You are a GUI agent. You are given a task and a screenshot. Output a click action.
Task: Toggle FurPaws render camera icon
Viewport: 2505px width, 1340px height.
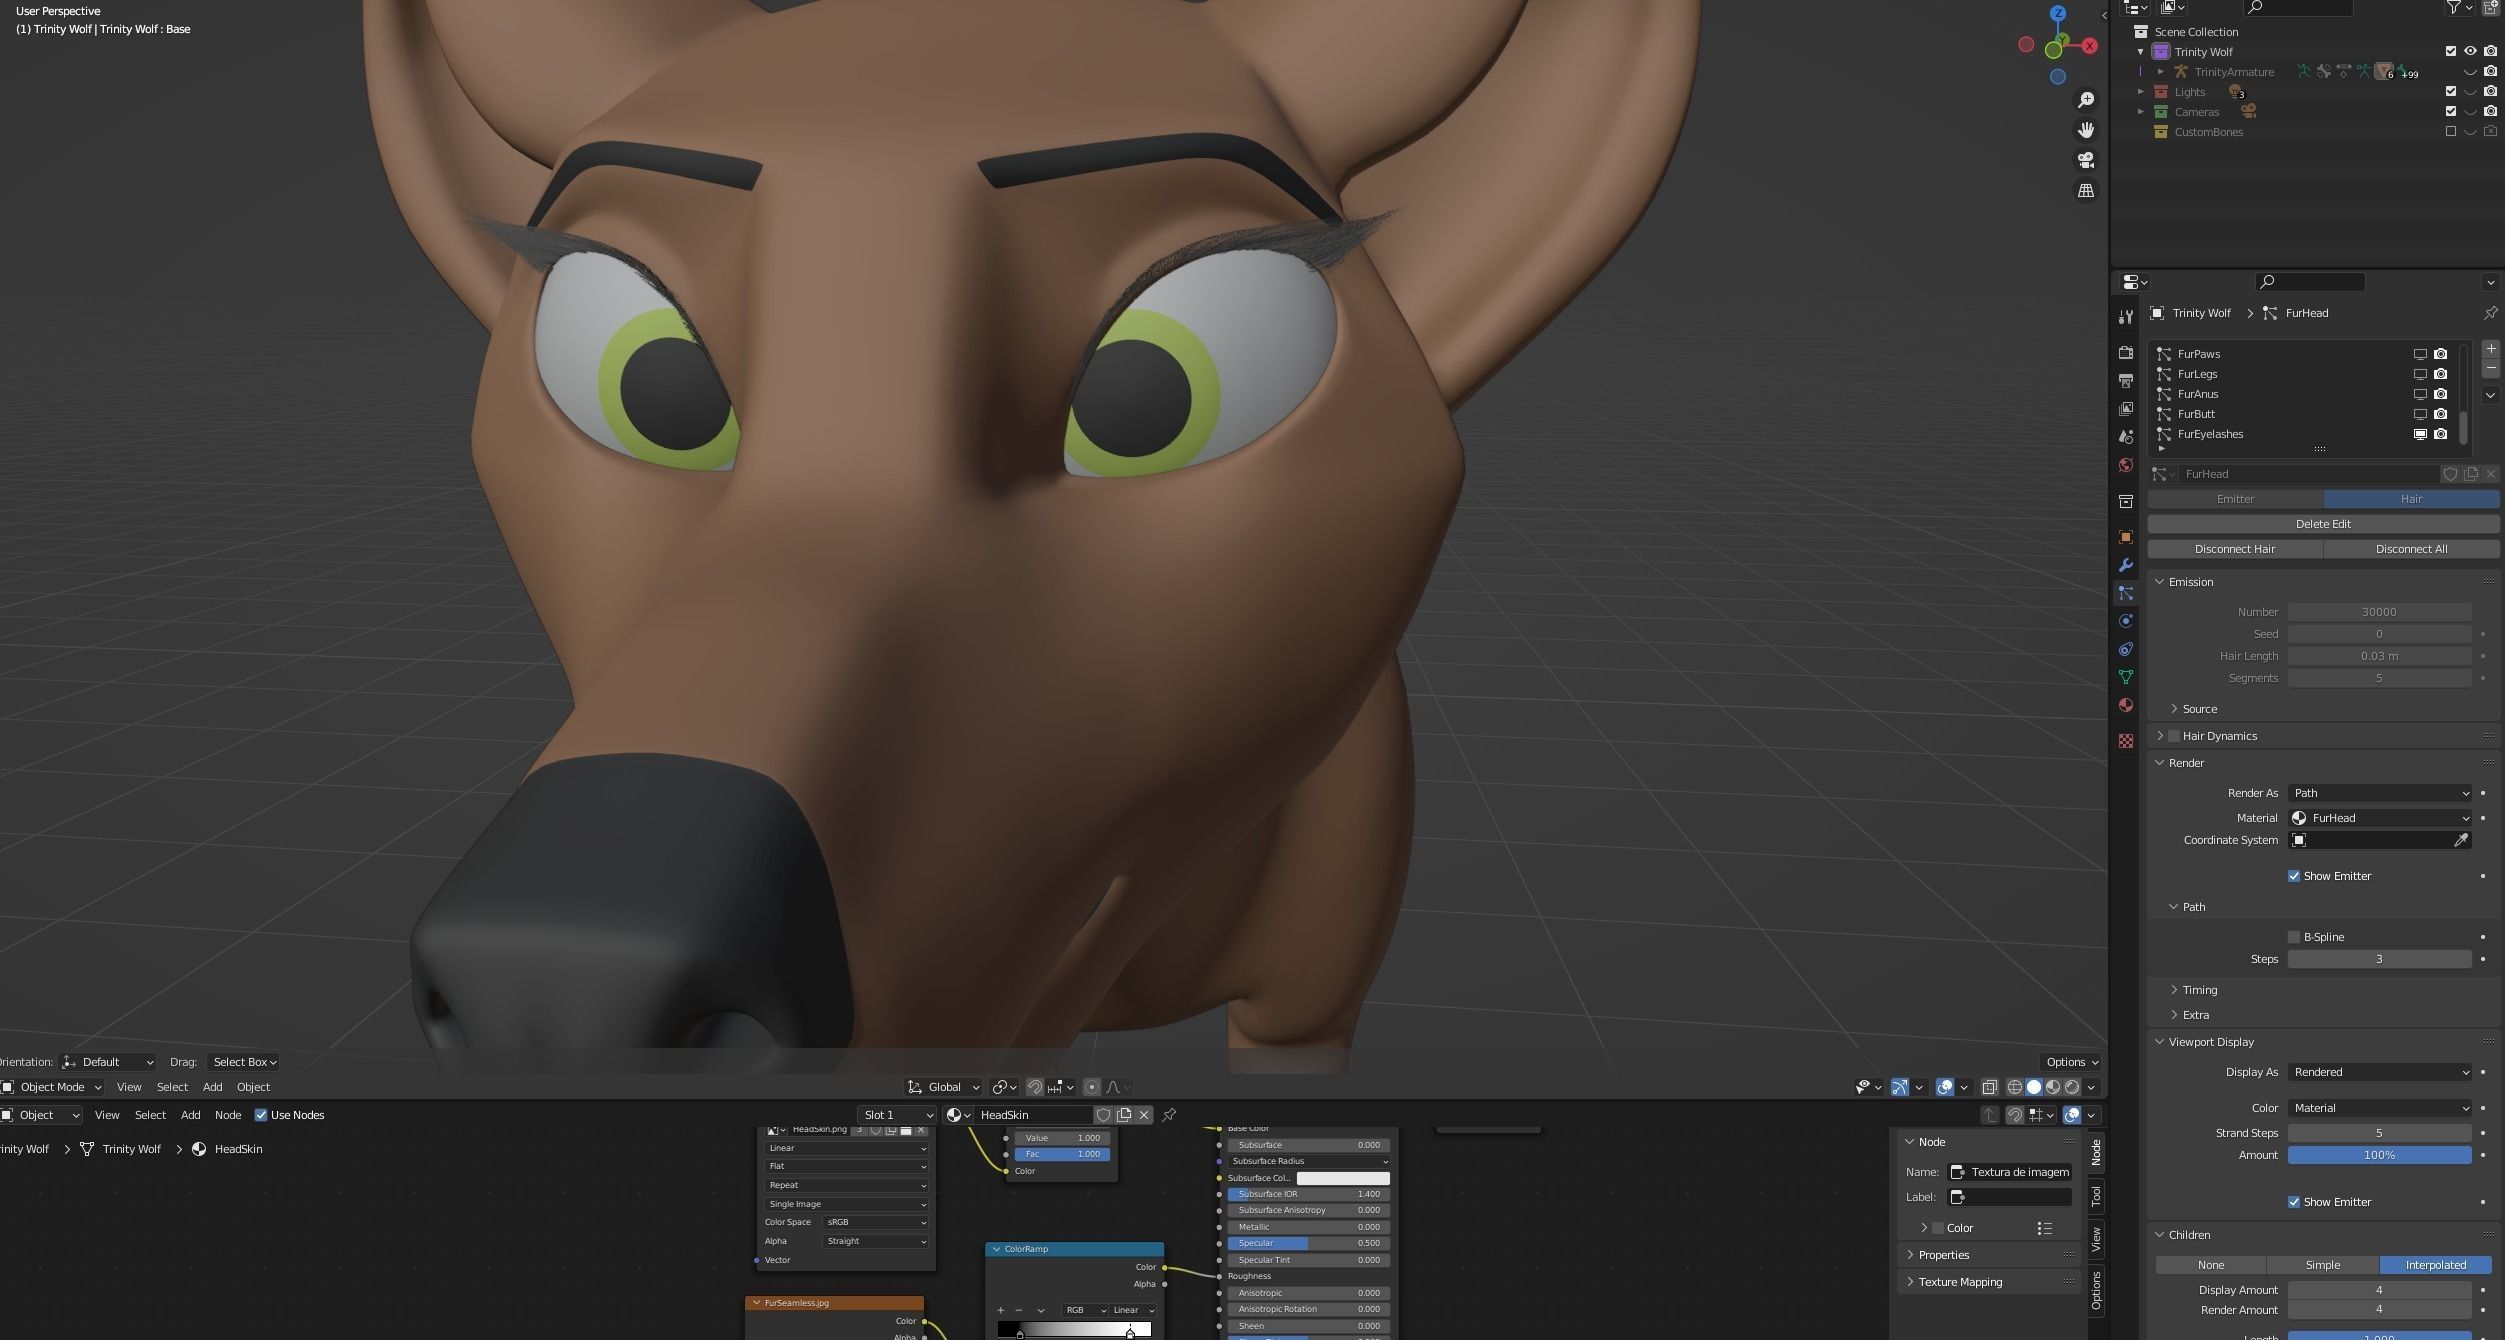point(2440,354)
